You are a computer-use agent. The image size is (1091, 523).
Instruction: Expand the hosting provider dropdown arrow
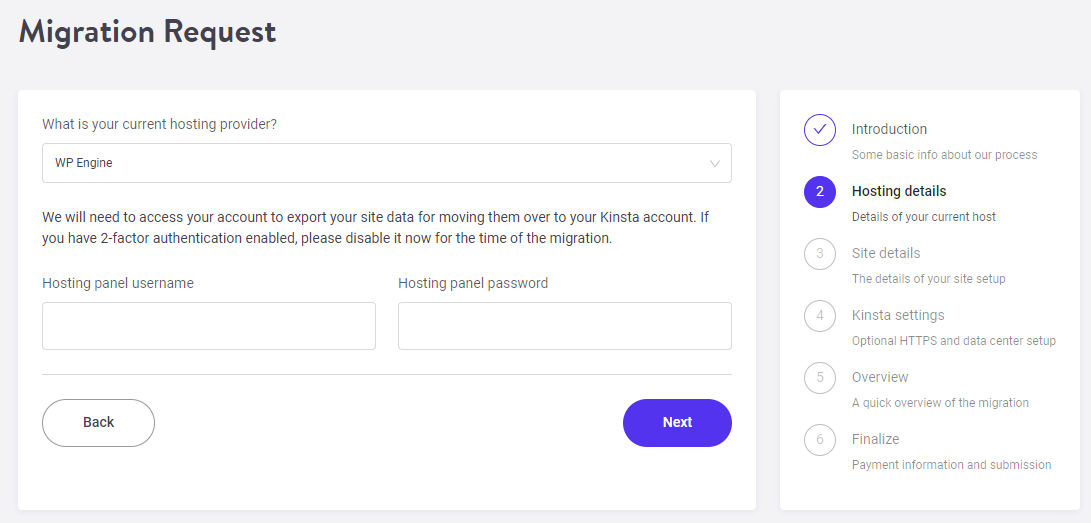pyautogui.click(x=715, y=163)
